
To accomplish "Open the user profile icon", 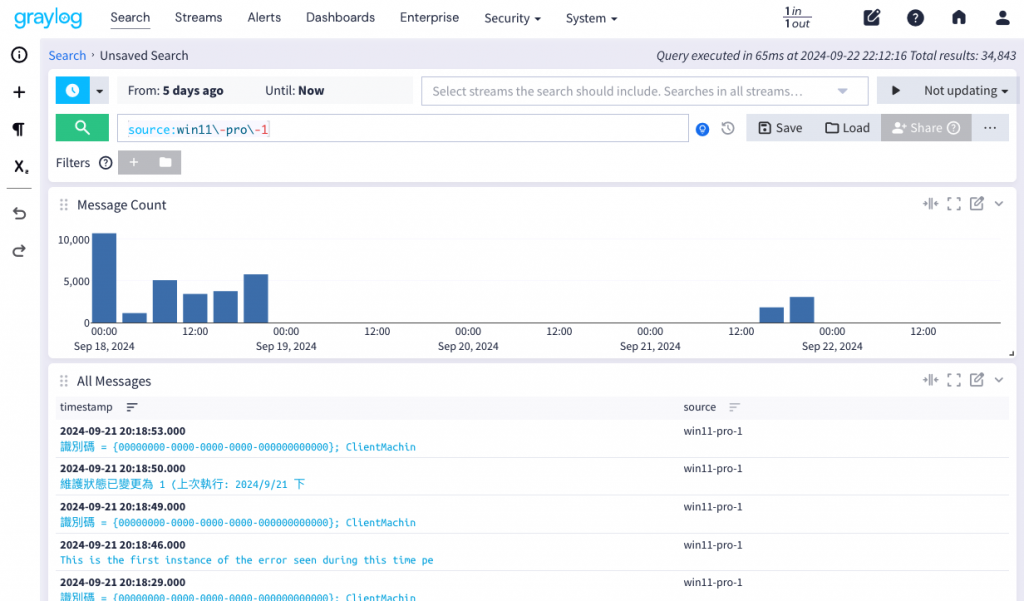I will coord(1002,18).
